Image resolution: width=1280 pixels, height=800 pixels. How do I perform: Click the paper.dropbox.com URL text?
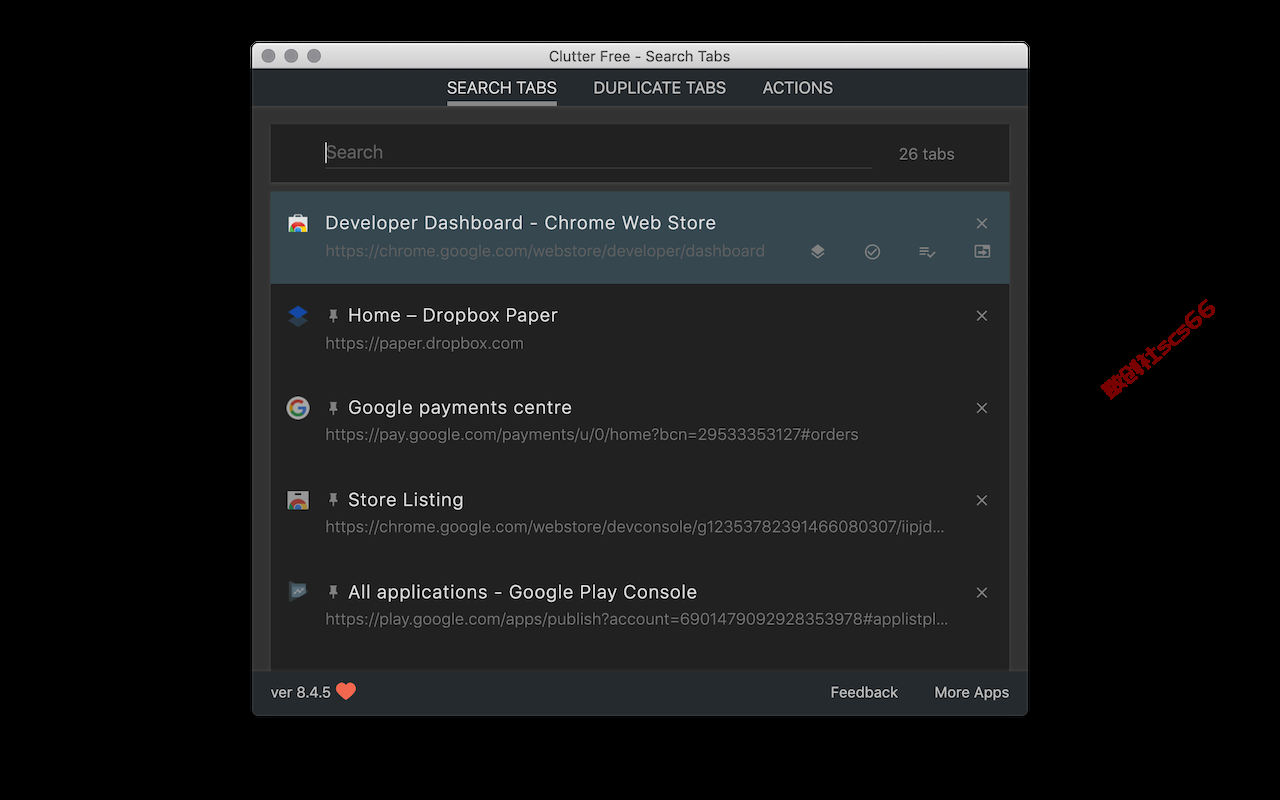(x=424, y=343)
